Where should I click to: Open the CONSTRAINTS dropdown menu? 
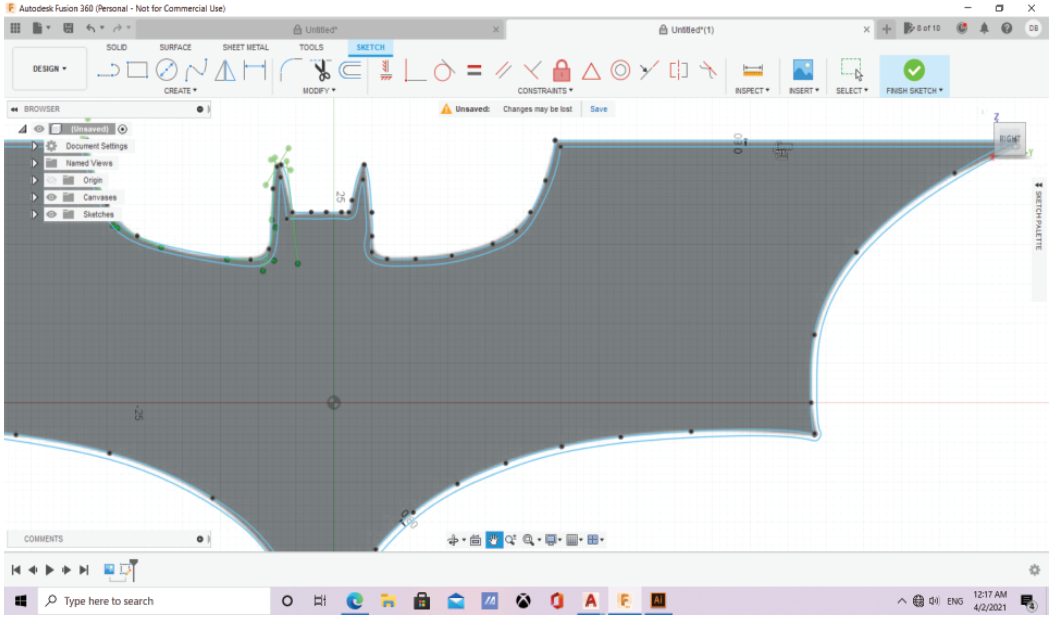545,91
